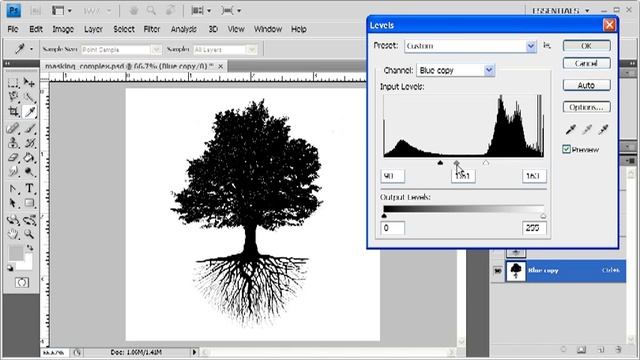
Task: Toggle Quick Mask mode
Action: (22, 282)
